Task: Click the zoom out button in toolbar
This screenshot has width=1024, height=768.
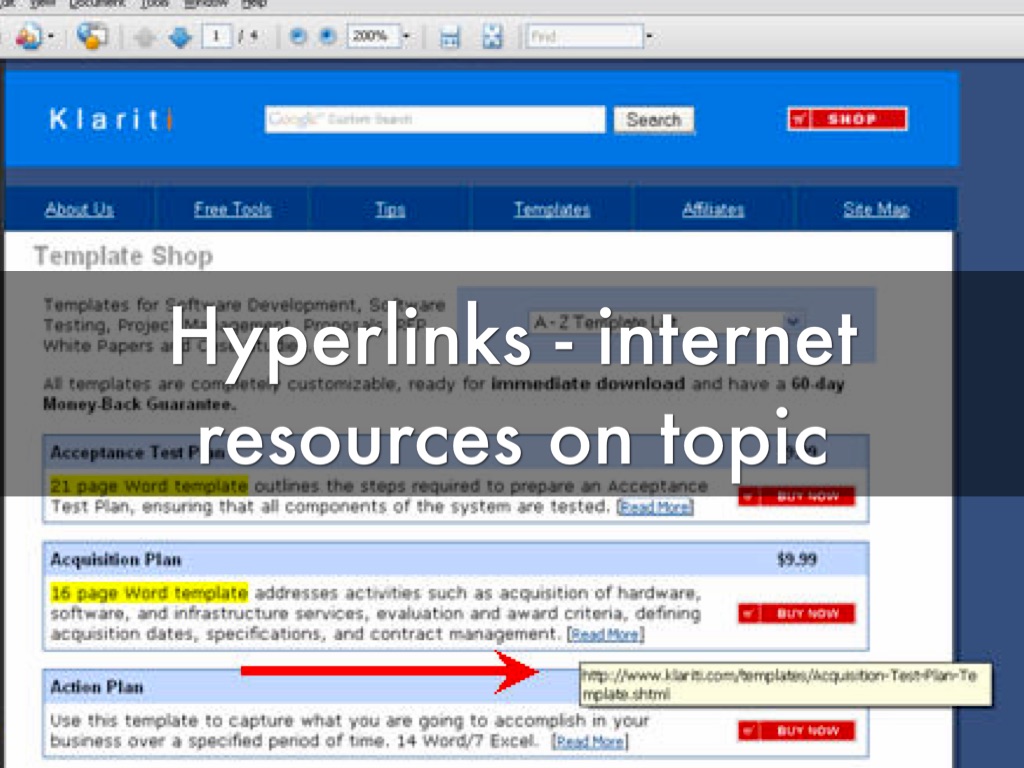Action: [x=297, y=37]
